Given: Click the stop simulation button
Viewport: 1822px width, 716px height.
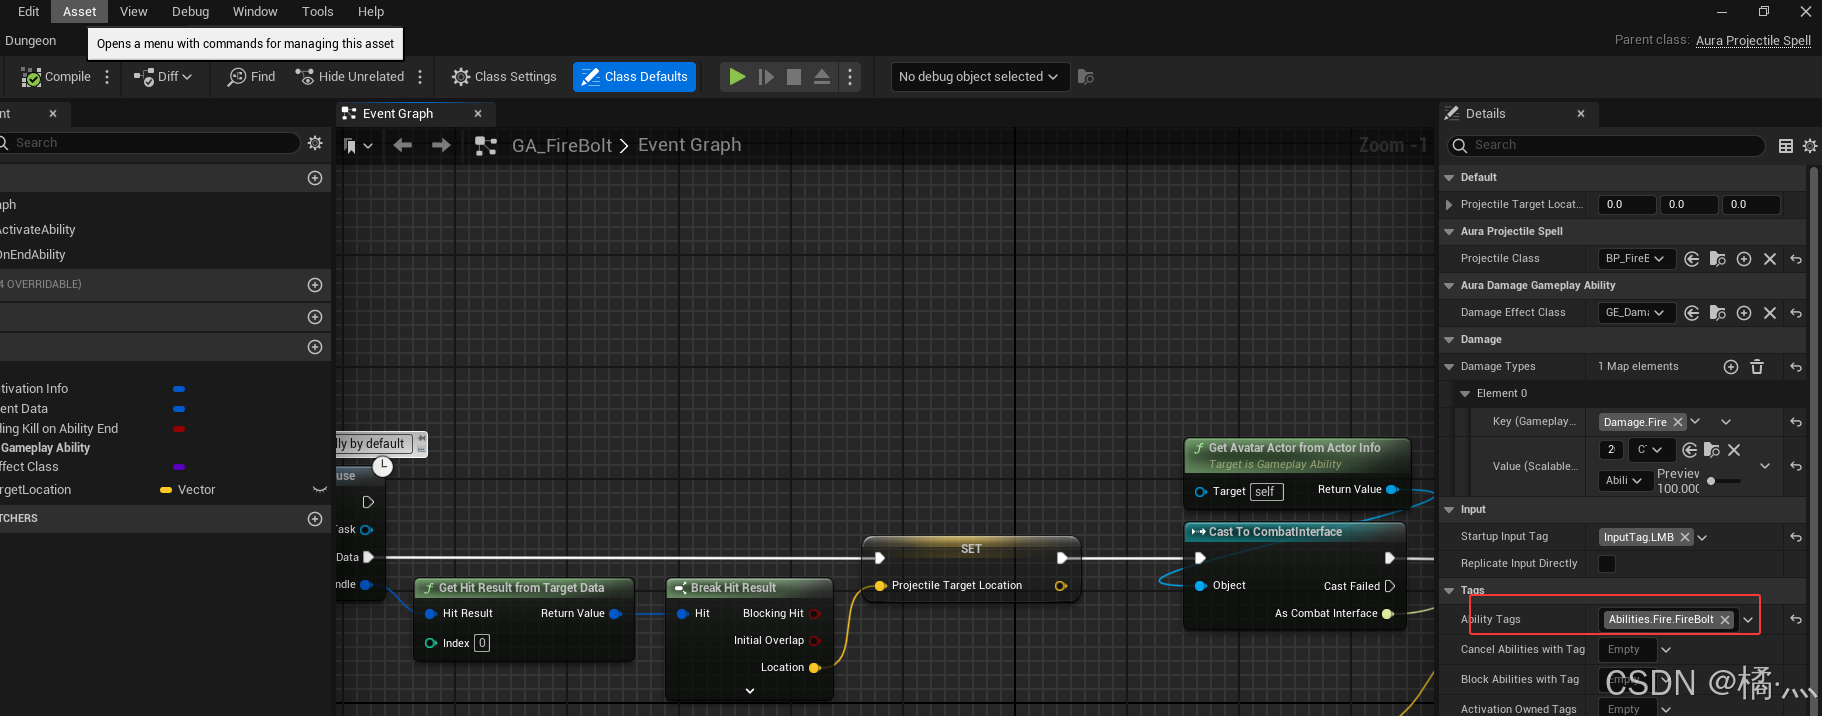Looking at the screenshot, I should 794,77.
